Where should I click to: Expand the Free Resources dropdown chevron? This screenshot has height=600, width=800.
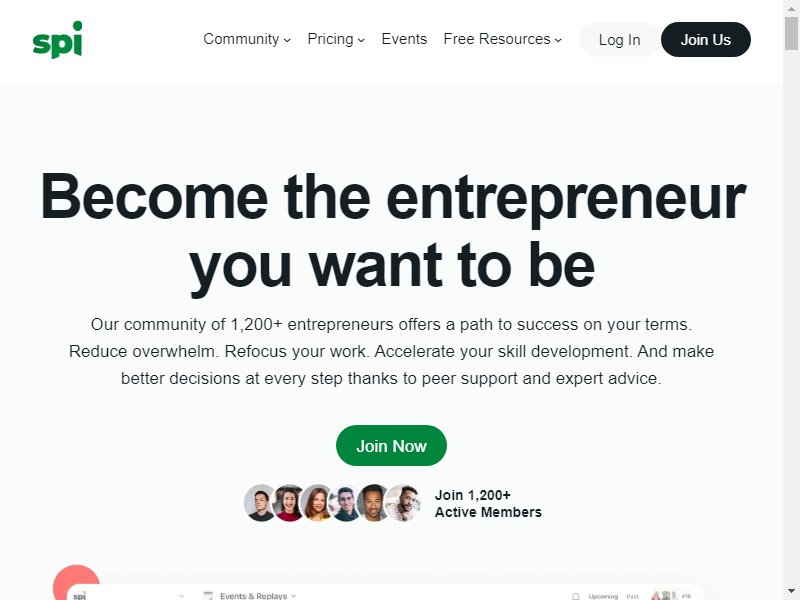[x=558, y=40]
